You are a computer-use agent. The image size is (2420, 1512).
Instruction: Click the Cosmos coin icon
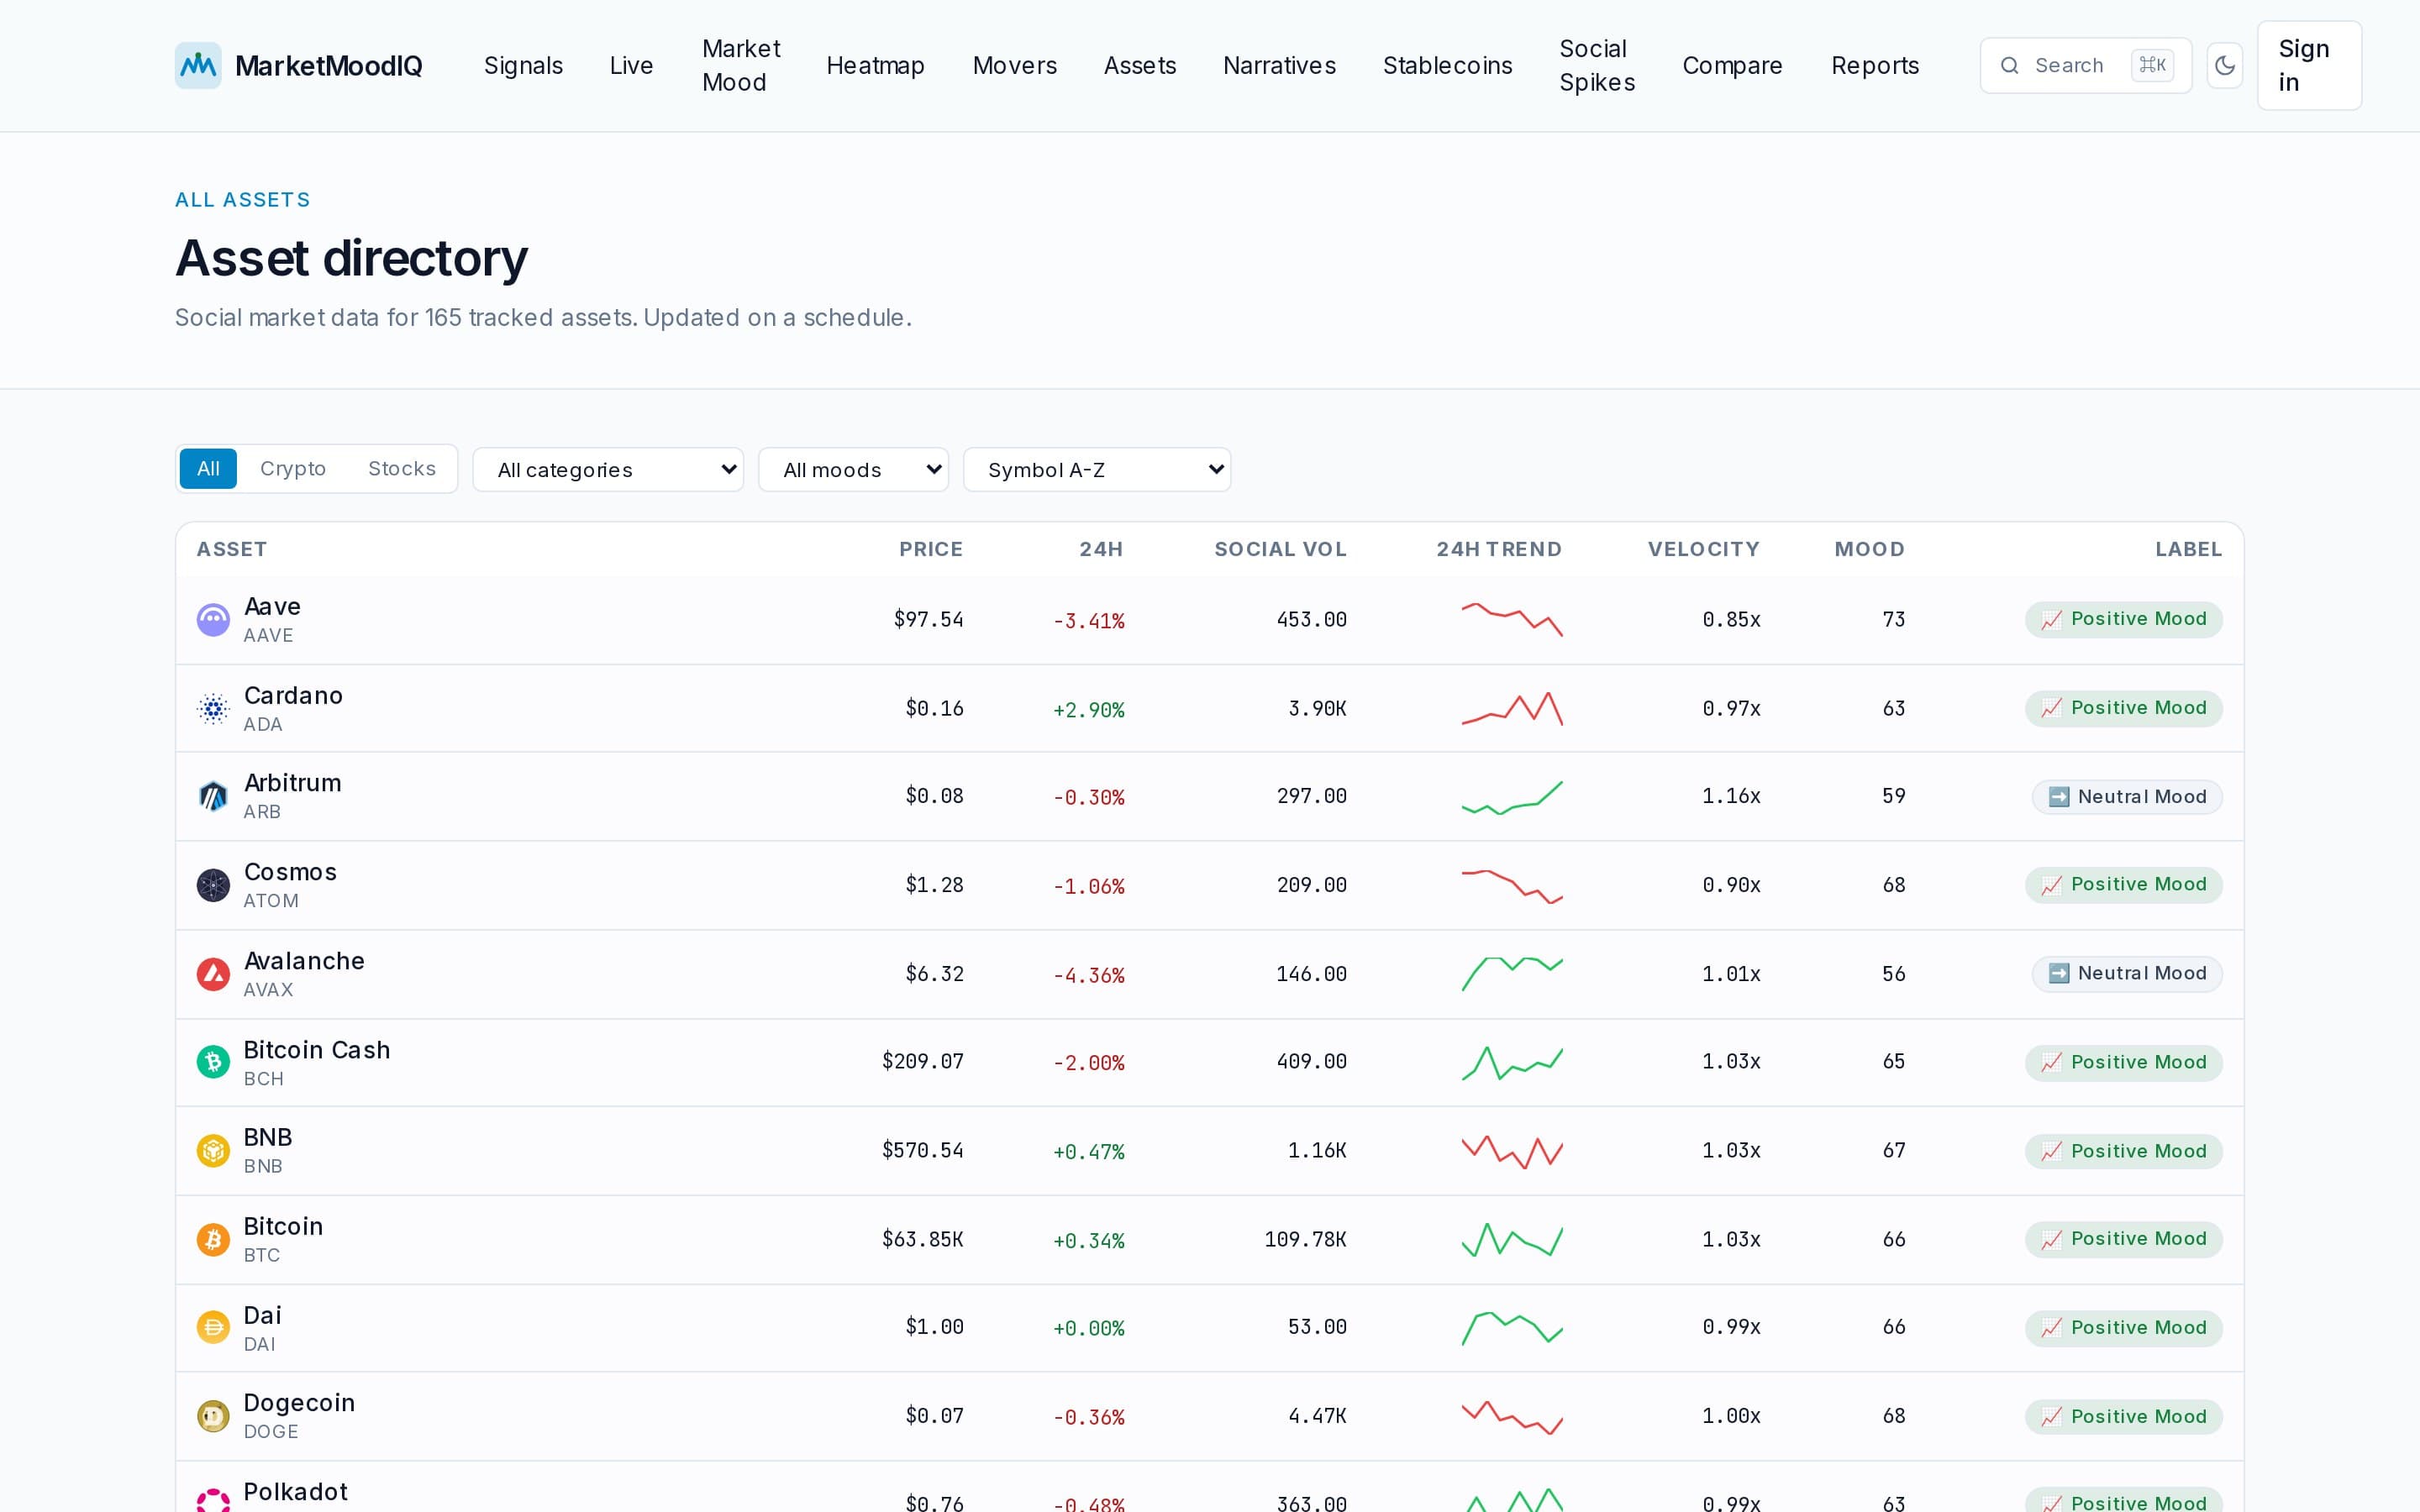pos(213,885)
